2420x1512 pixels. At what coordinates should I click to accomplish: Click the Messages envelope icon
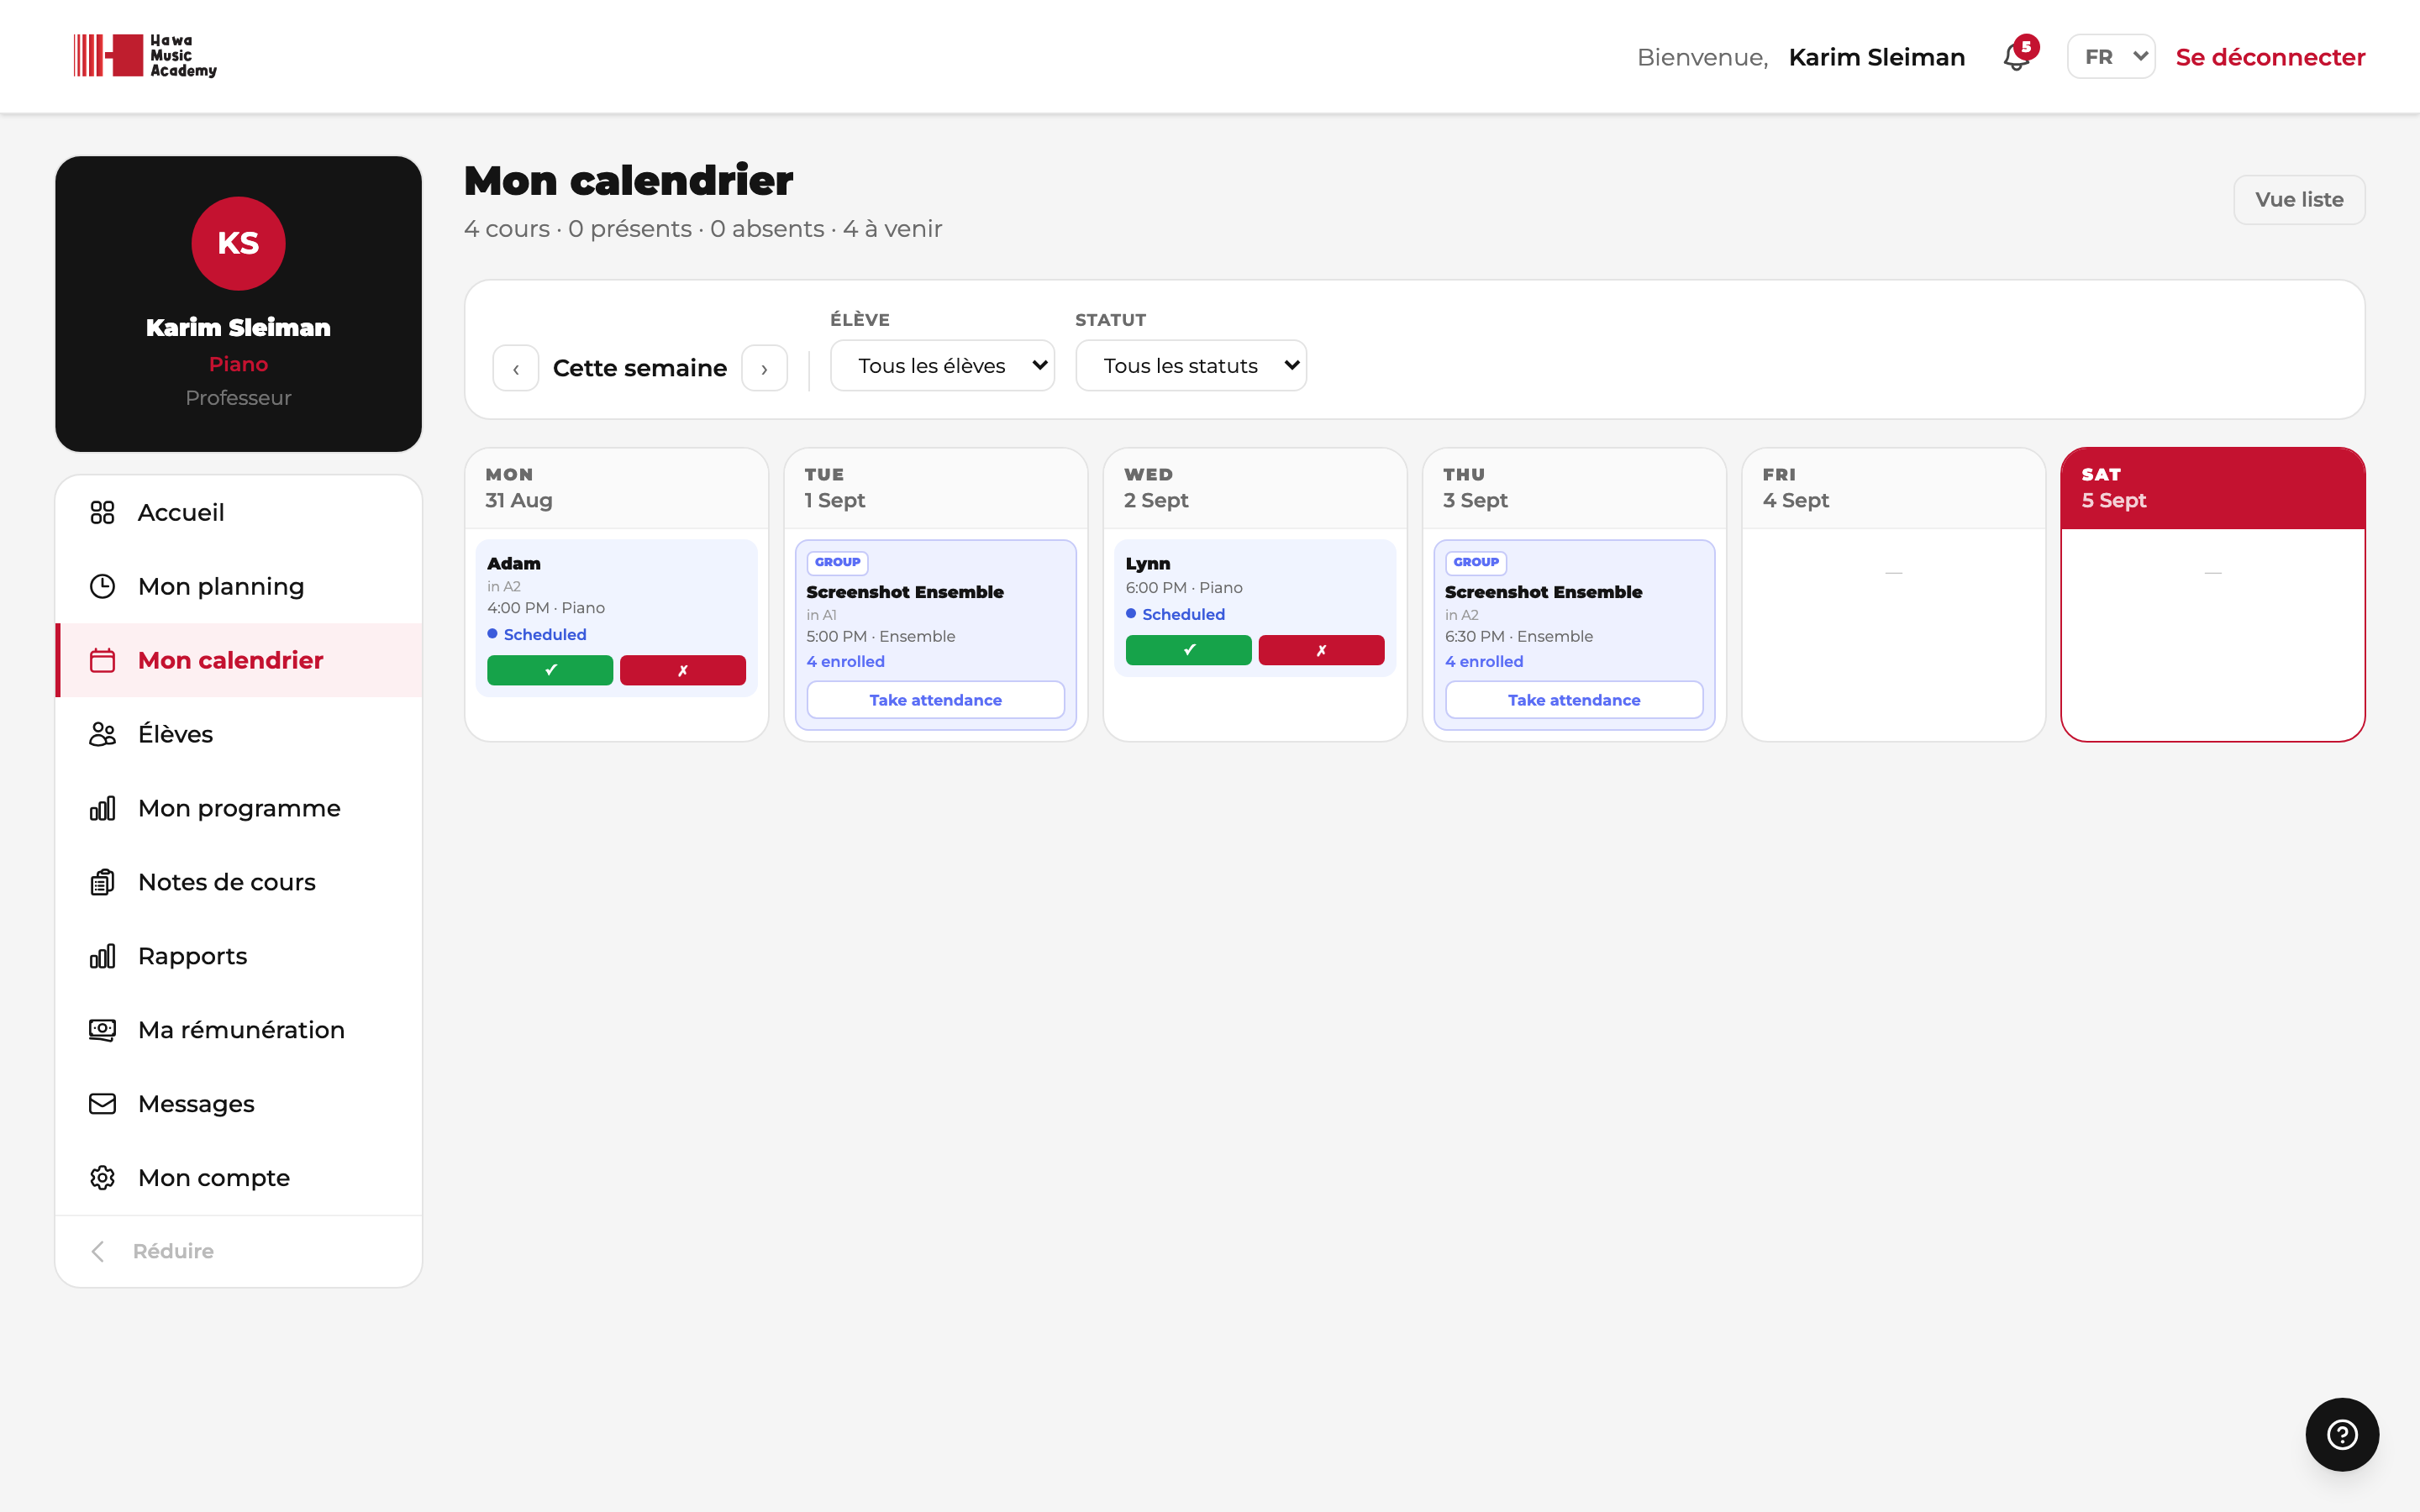(102, 1104)
